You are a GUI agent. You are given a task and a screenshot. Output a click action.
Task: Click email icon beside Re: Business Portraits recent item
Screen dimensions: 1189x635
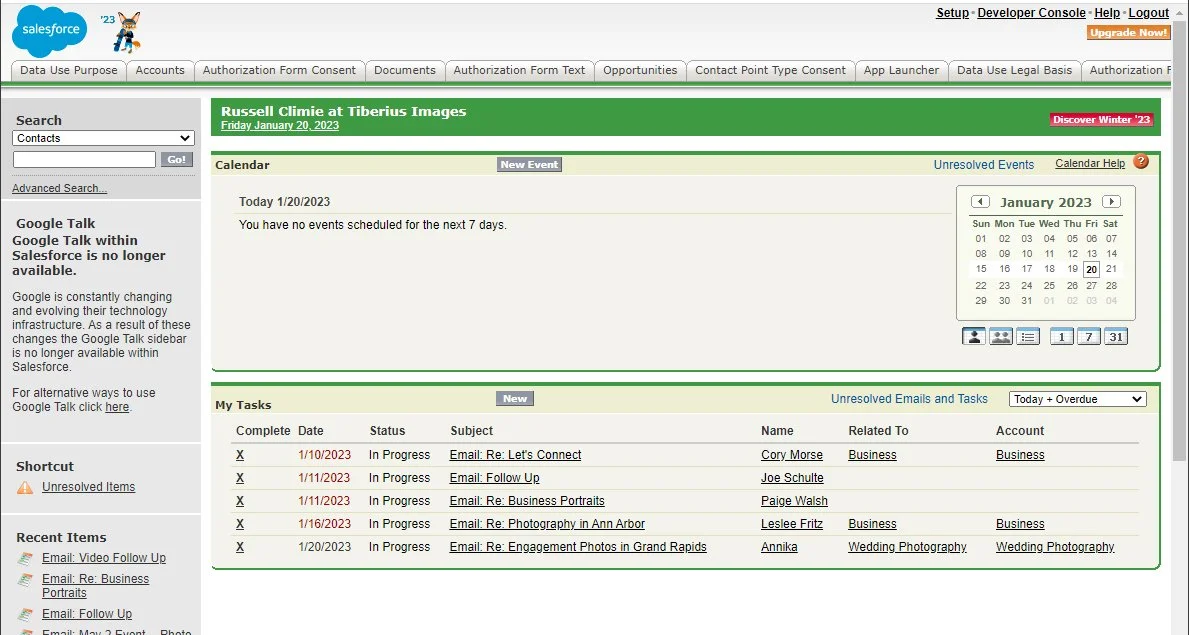pyautogui.click(x=27, y=580)
